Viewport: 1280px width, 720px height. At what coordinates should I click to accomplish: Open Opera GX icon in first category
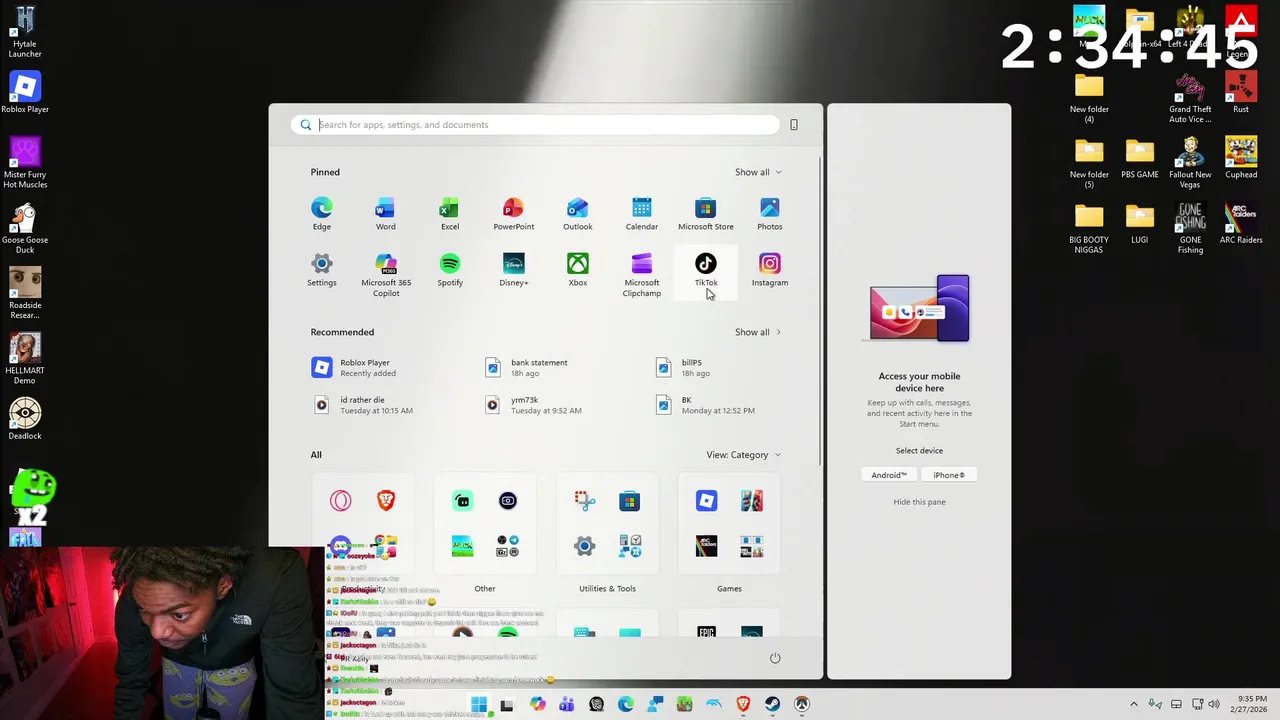[341, 500]
